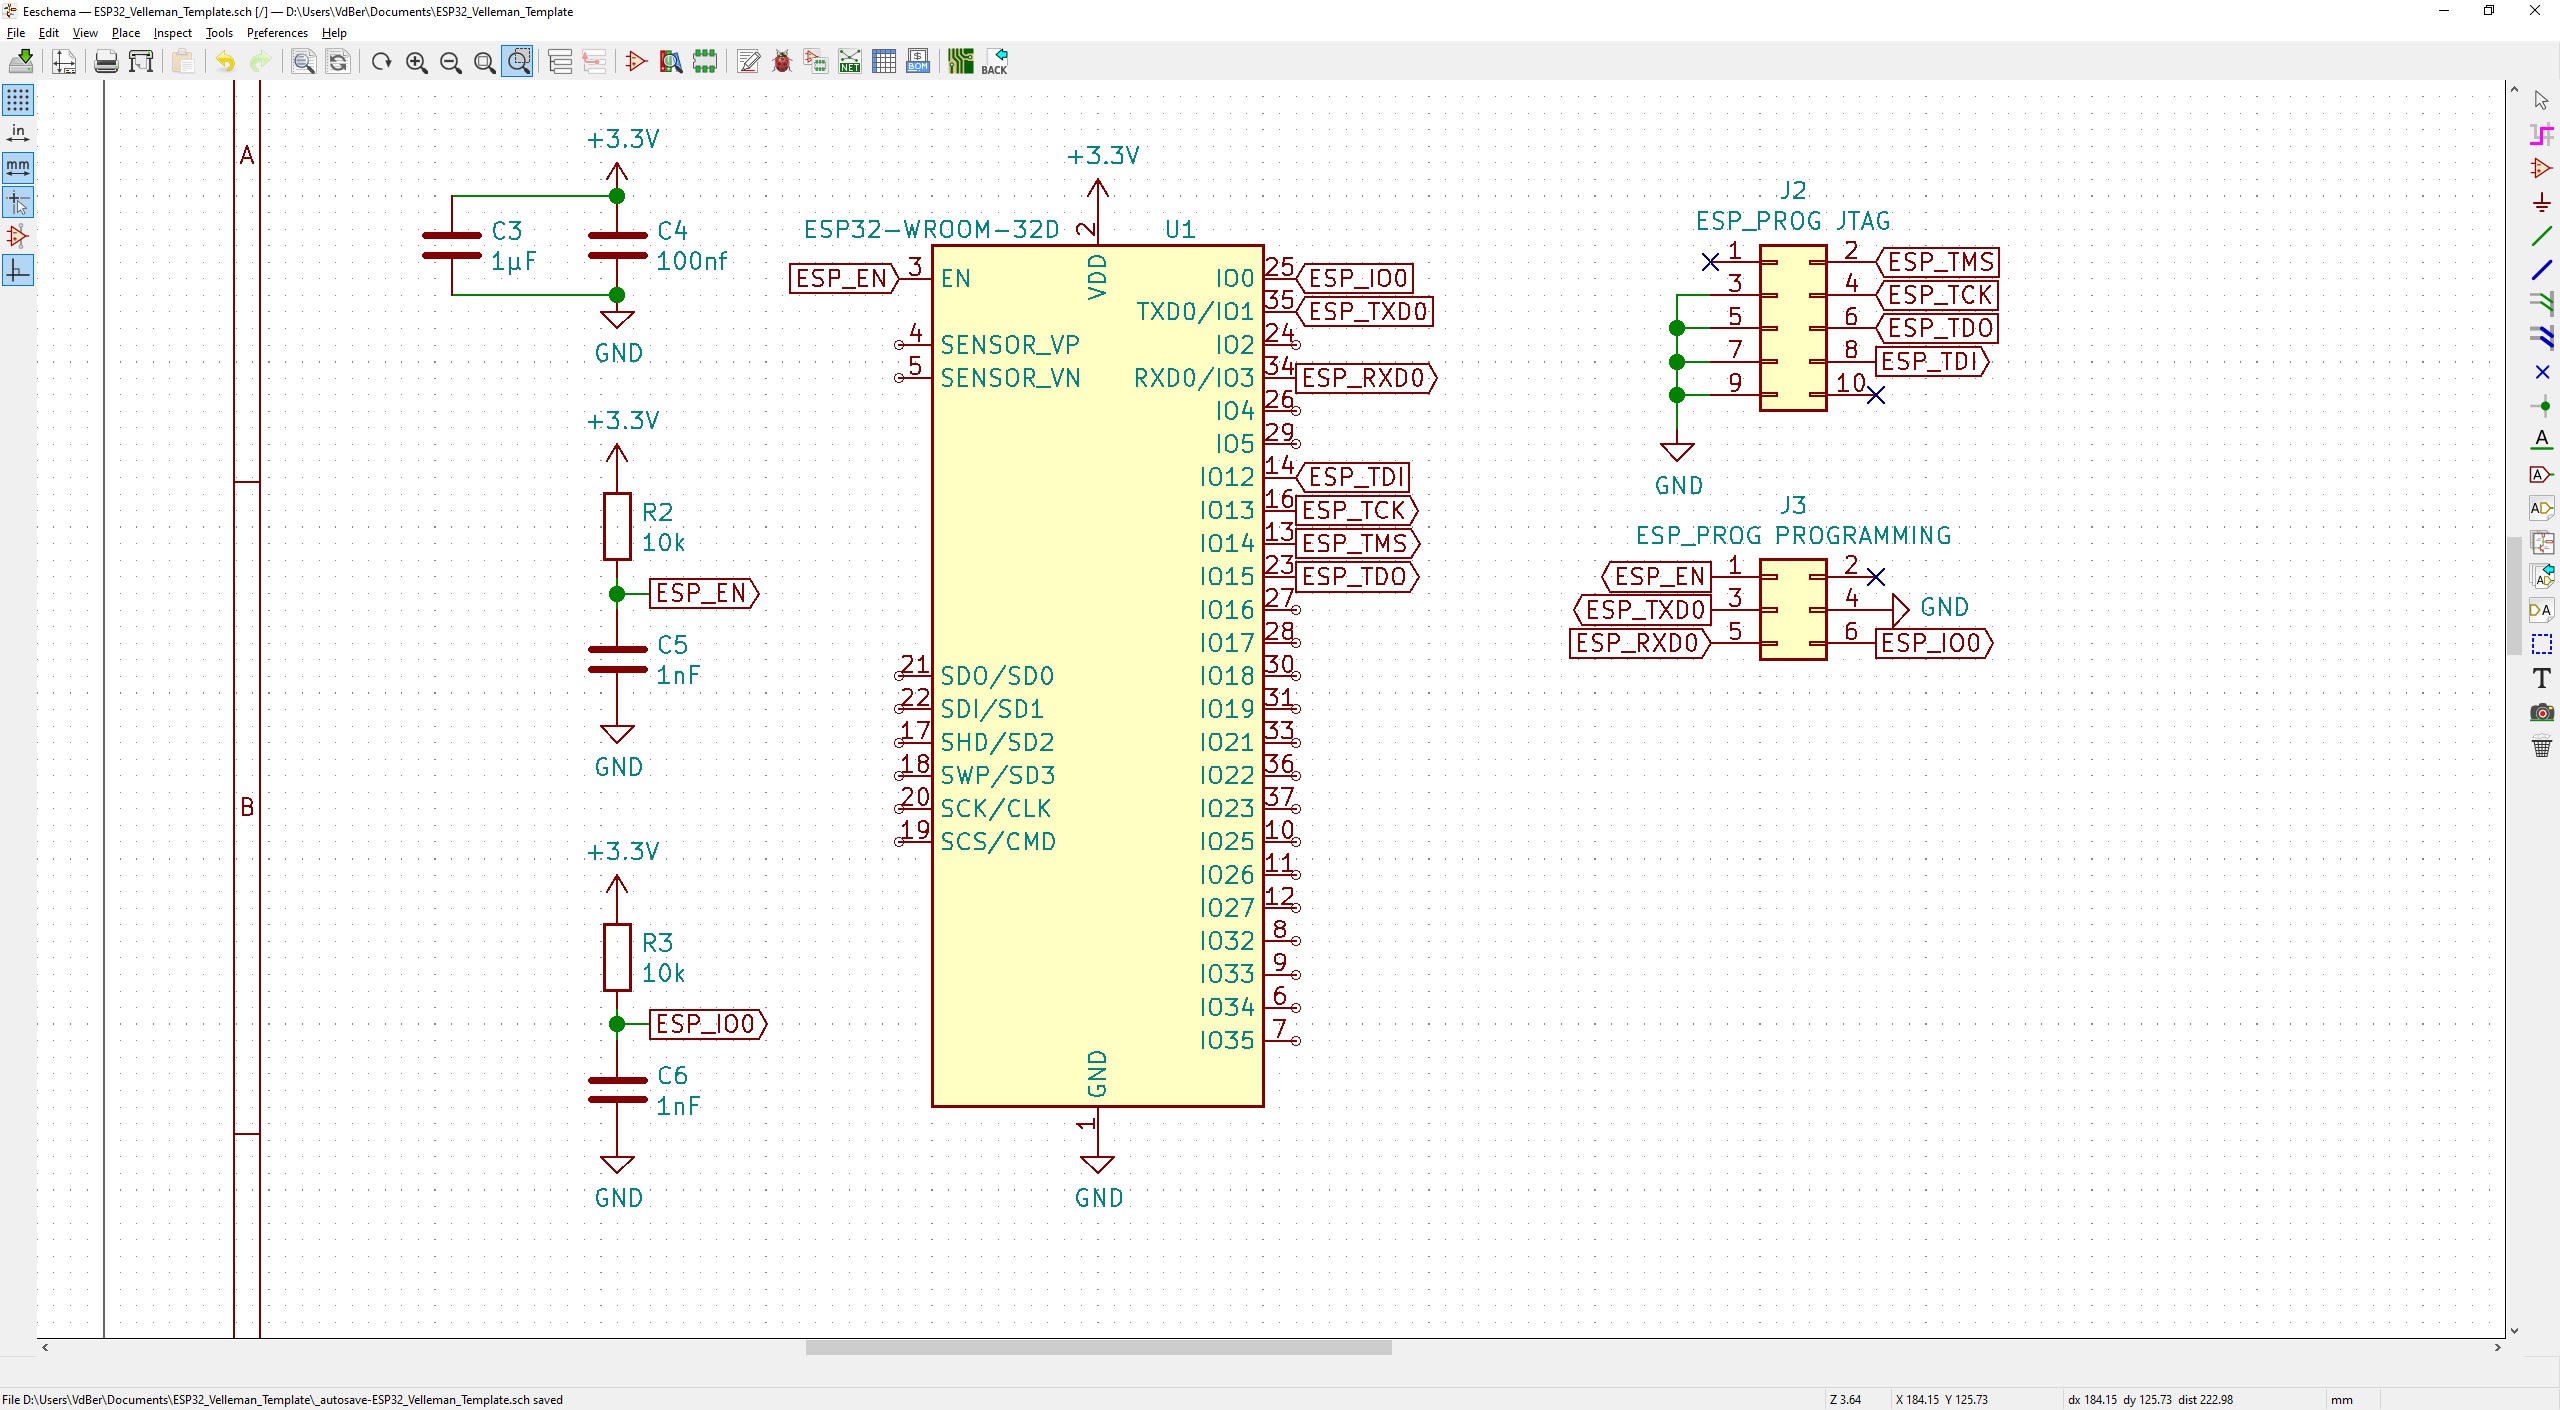2560x1410 pixels.
Task: Open the symbol library browser
Action: [x=671, y=62]
